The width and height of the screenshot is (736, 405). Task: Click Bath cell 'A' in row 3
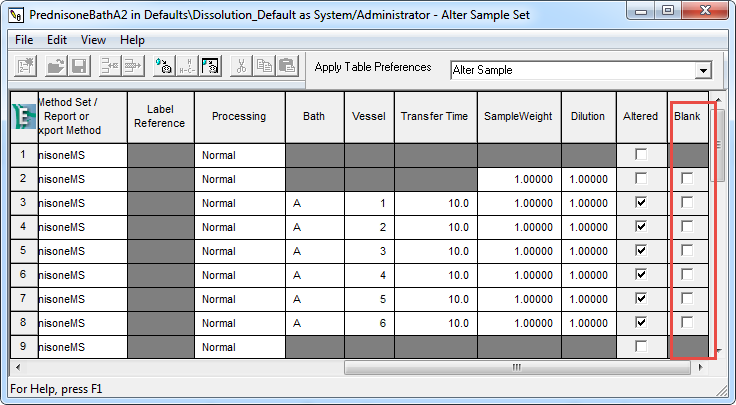(314, 203)
